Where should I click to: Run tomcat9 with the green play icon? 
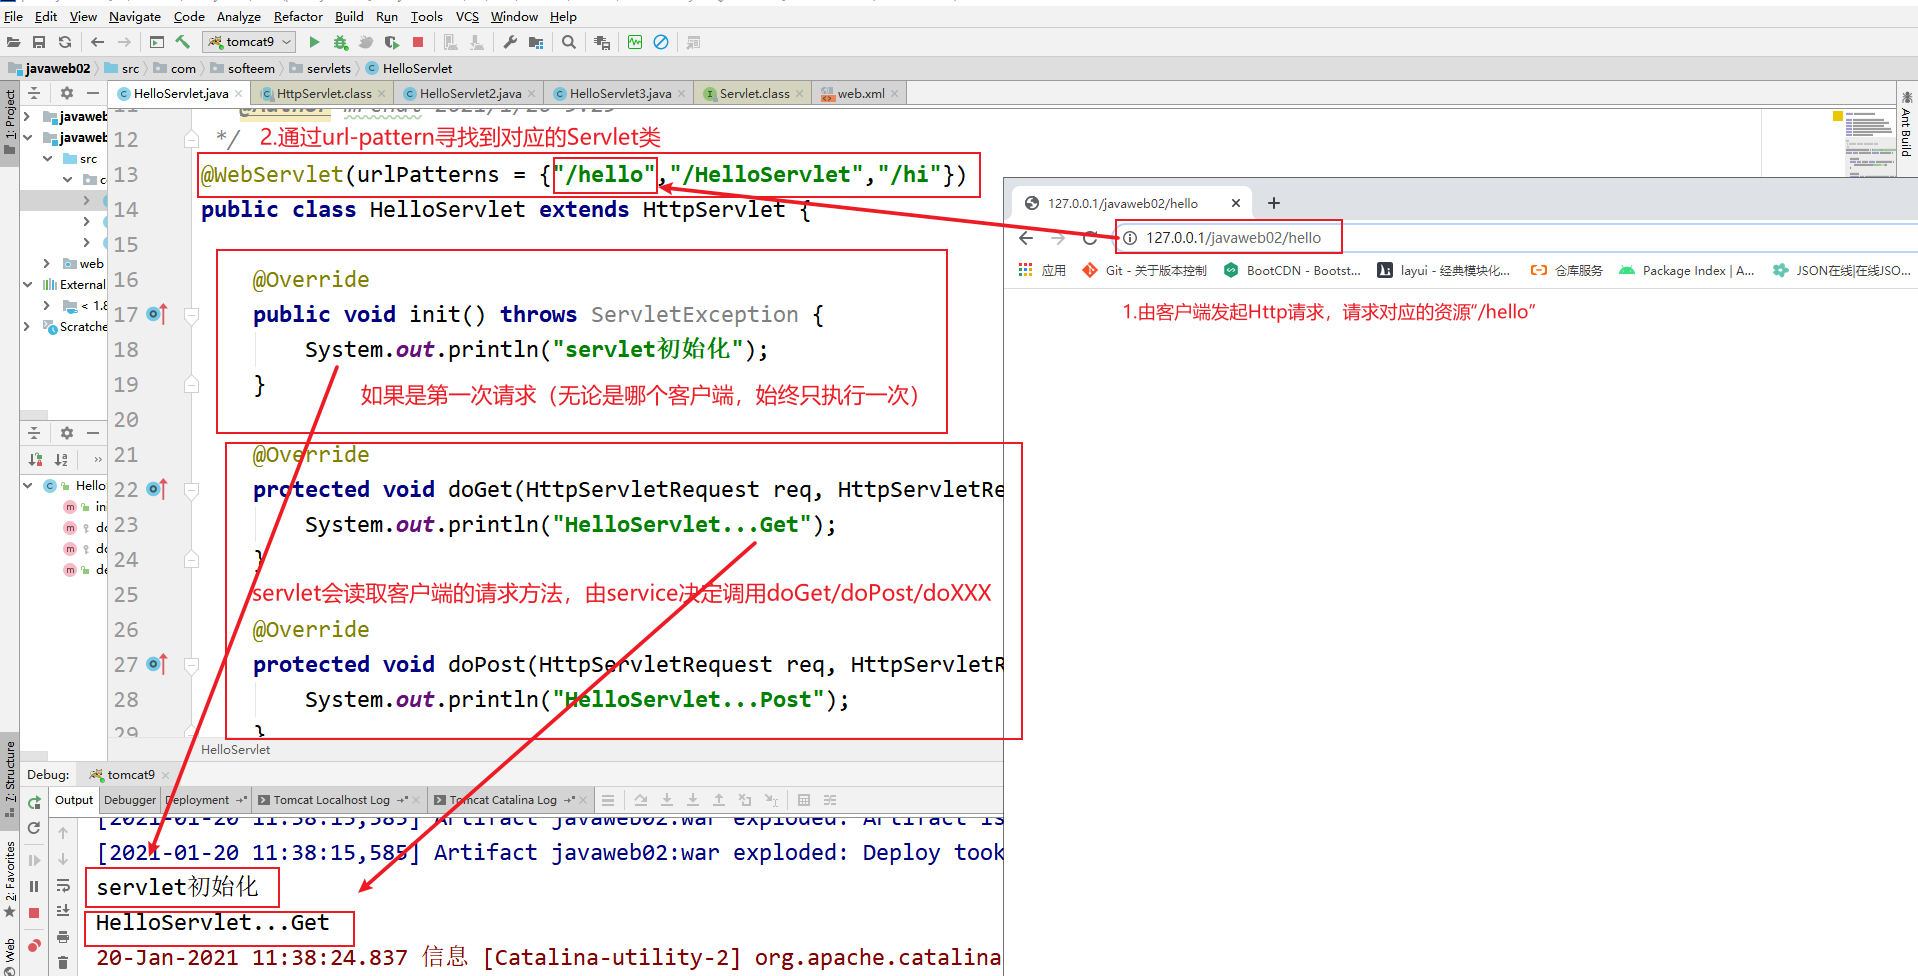click(314, 42)
